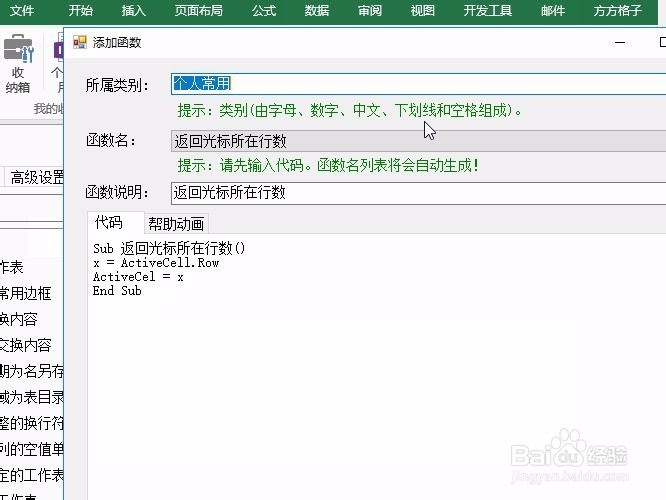Select the 常用边框 list item
The image size is (666, 500).
tap(25, 293)
